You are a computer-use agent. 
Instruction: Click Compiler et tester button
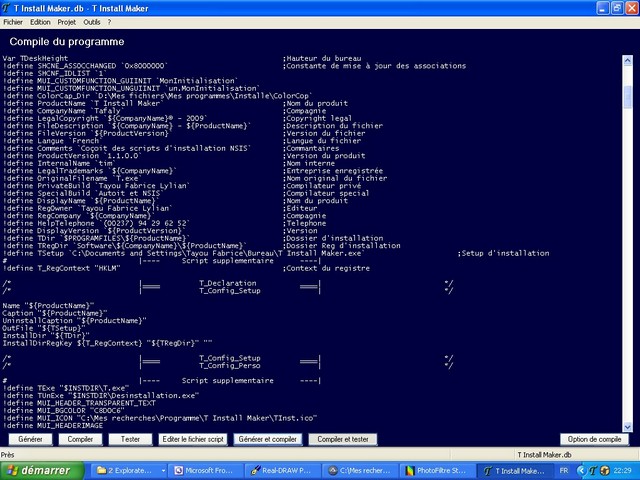tap(343, 439)
